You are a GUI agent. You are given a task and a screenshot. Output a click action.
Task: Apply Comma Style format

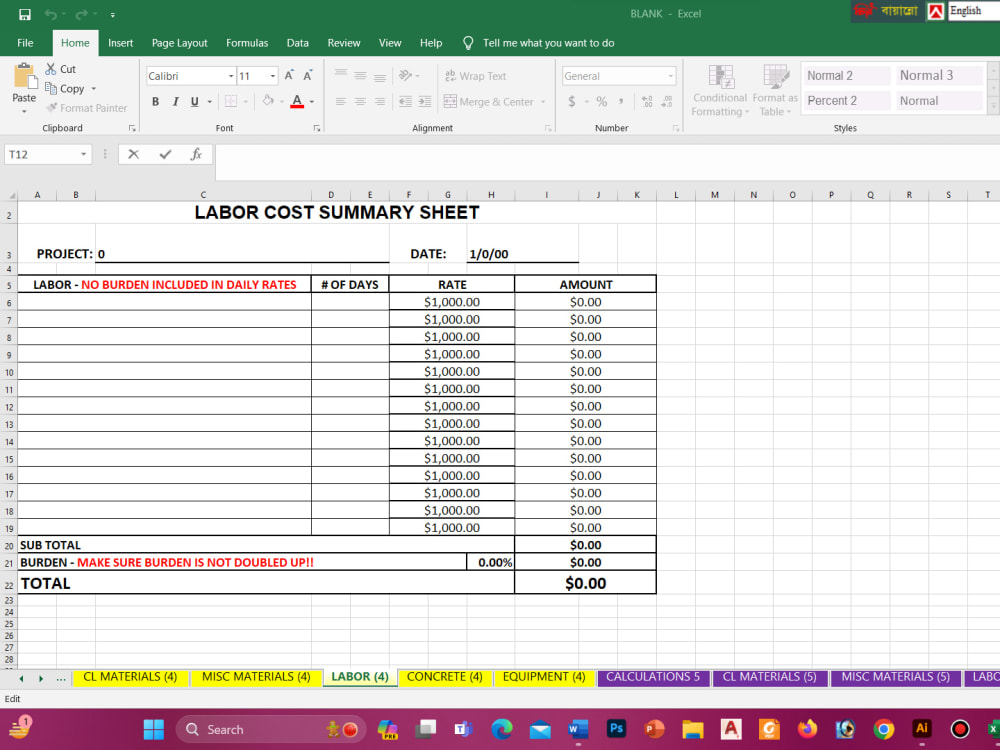click(621, 101)
